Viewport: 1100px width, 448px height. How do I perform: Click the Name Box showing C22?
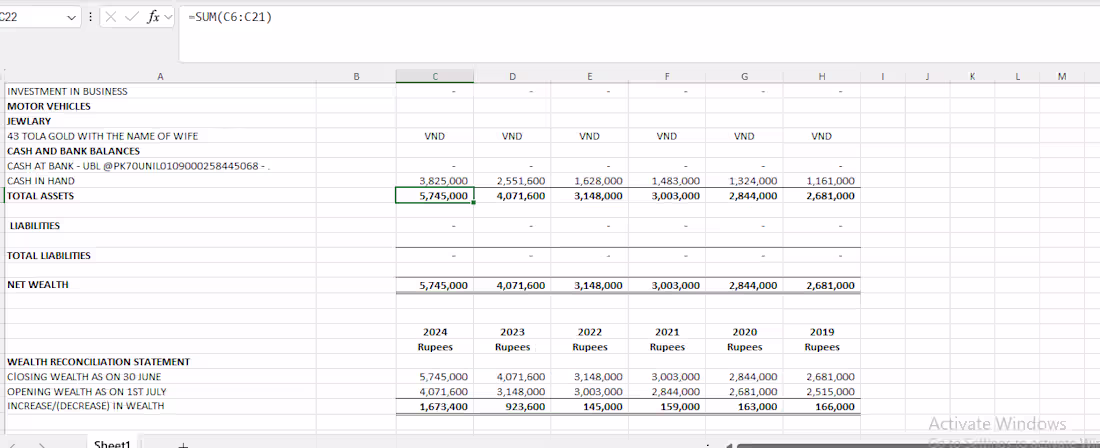coord(32,17)
